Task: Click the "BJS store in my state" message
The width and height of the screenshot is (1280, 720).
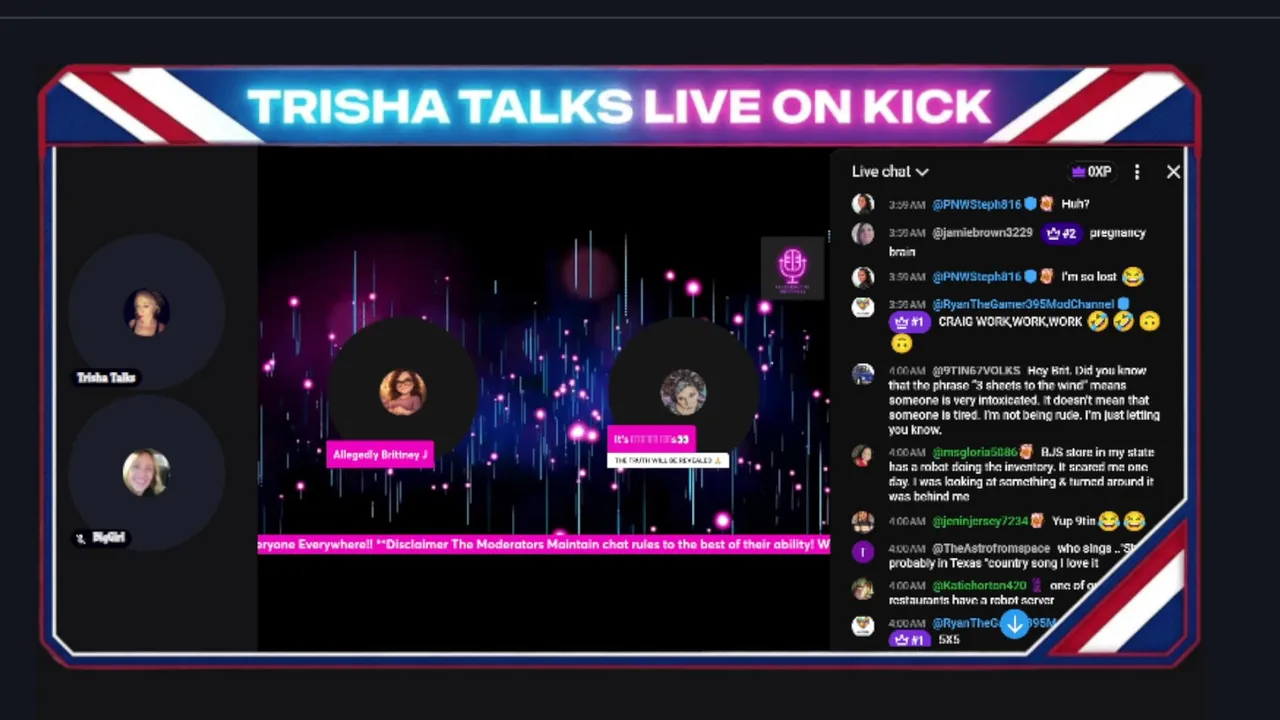Action: point(1024,475)
